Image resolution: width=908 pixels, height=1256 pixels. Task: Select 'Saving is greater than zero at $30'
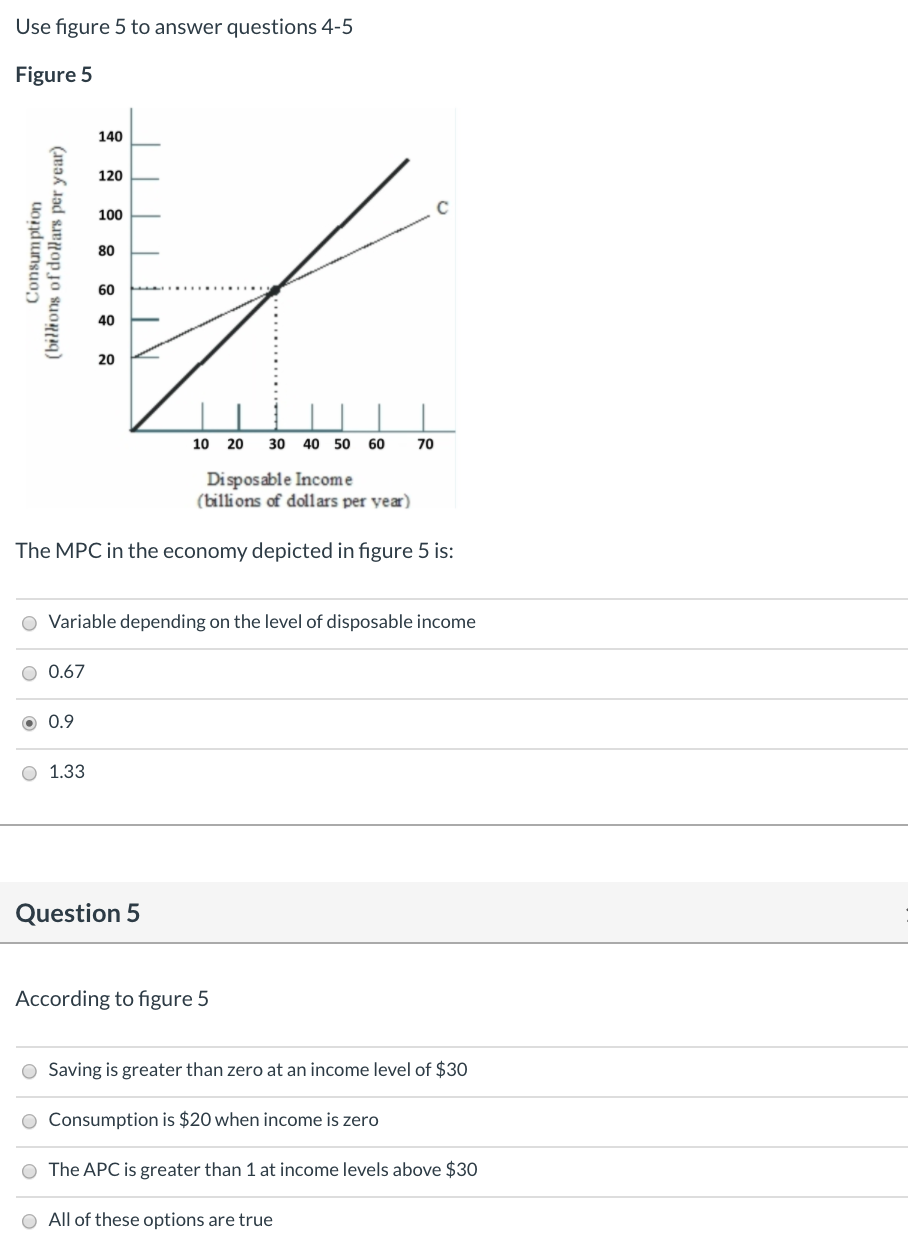pos(30,1070)
